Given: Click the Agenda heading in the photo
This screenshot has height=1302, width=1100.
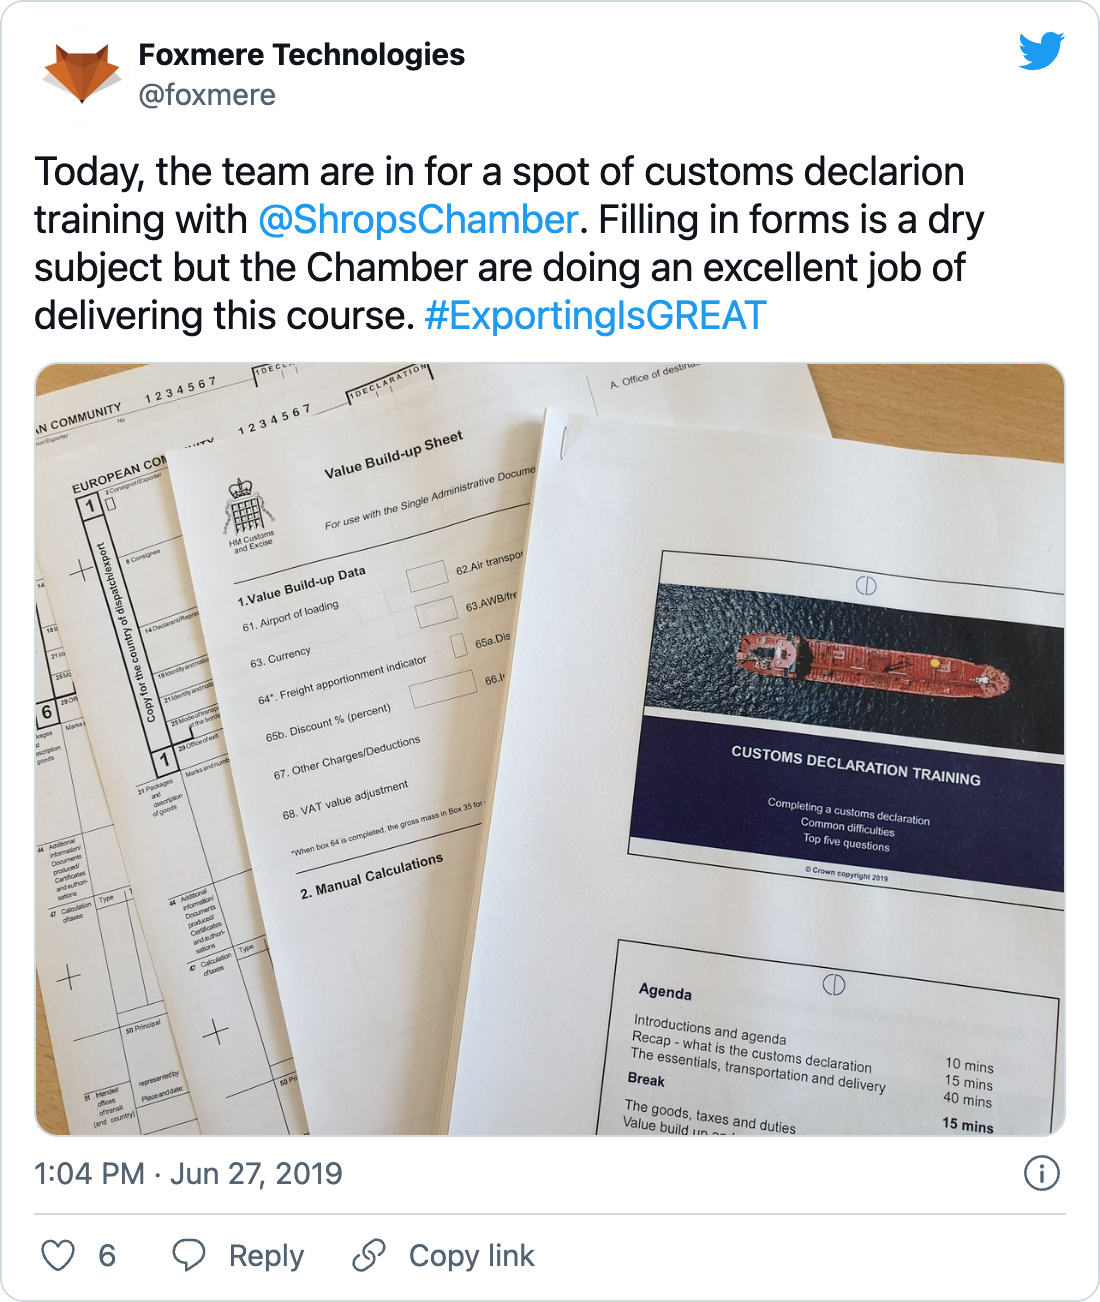Looking at the screenshot, I should pyautogui.click(x=665, y=991).
